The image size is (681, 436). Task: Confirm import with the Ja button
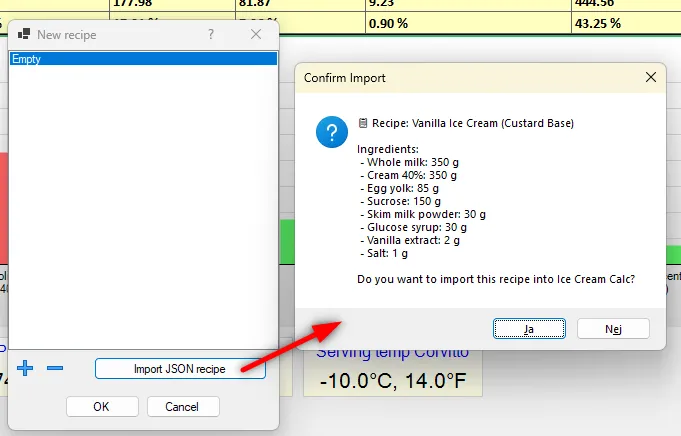click(529, 329)
